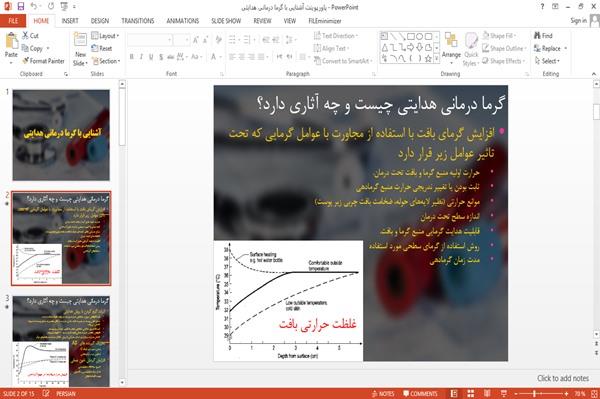Click the Find binoculars icon
Image resolution: width=600 pixels, height=399 pixels.
pyautogui.click(x=537, y=36)
